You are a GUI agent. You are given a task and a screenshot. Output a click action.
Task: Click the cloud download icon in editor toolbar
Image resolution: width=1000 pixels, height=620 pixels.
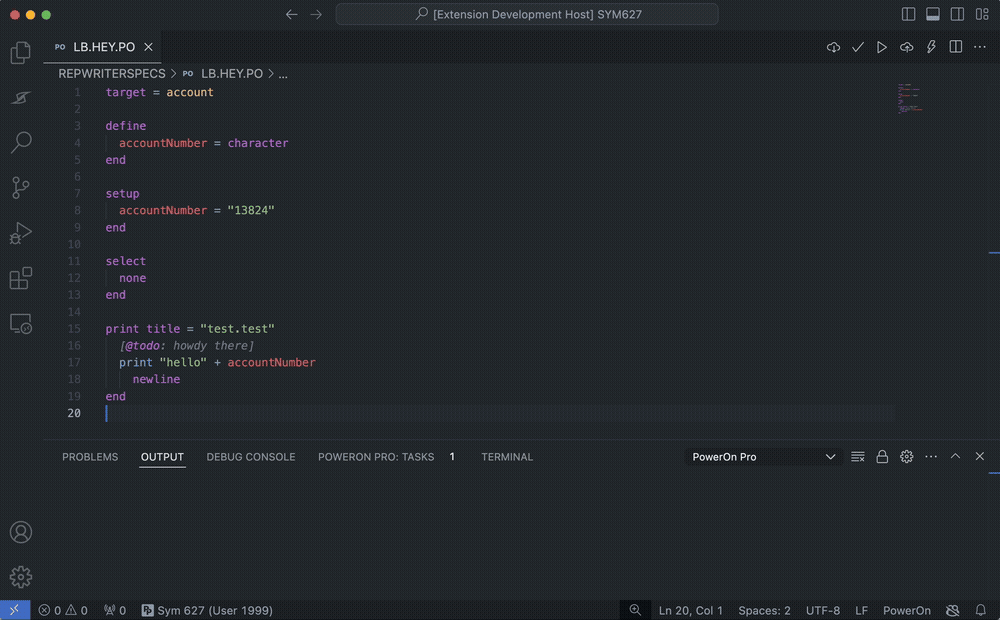click(x=833, y=47)
